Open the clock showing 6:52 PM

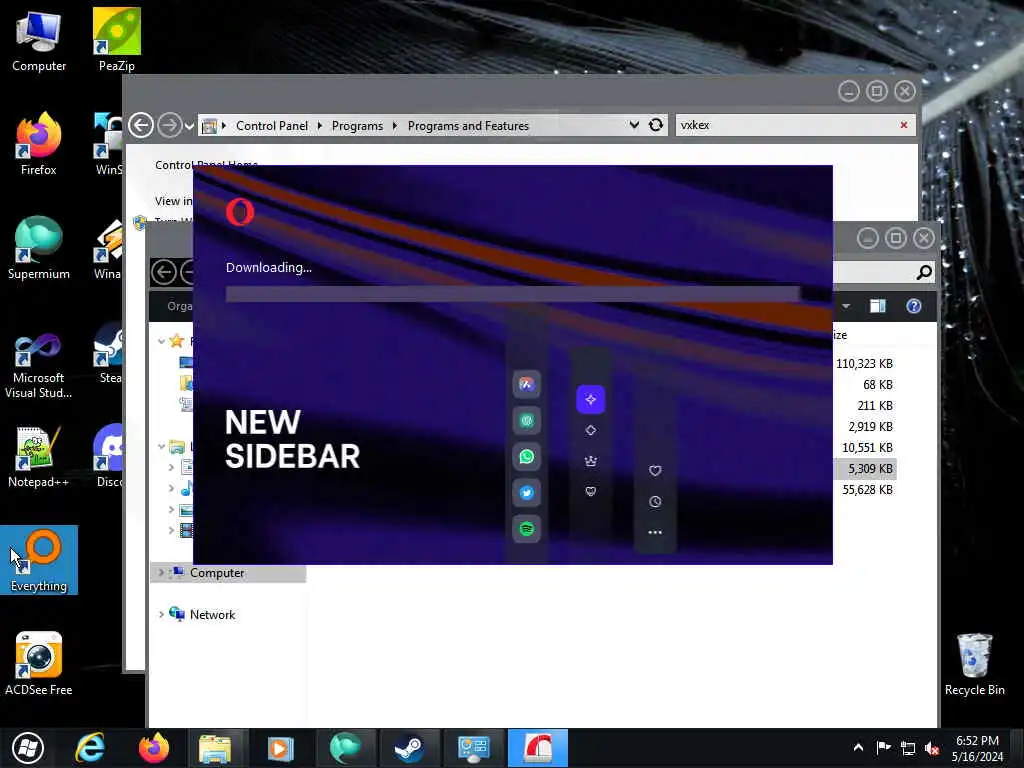pos(977,748)
